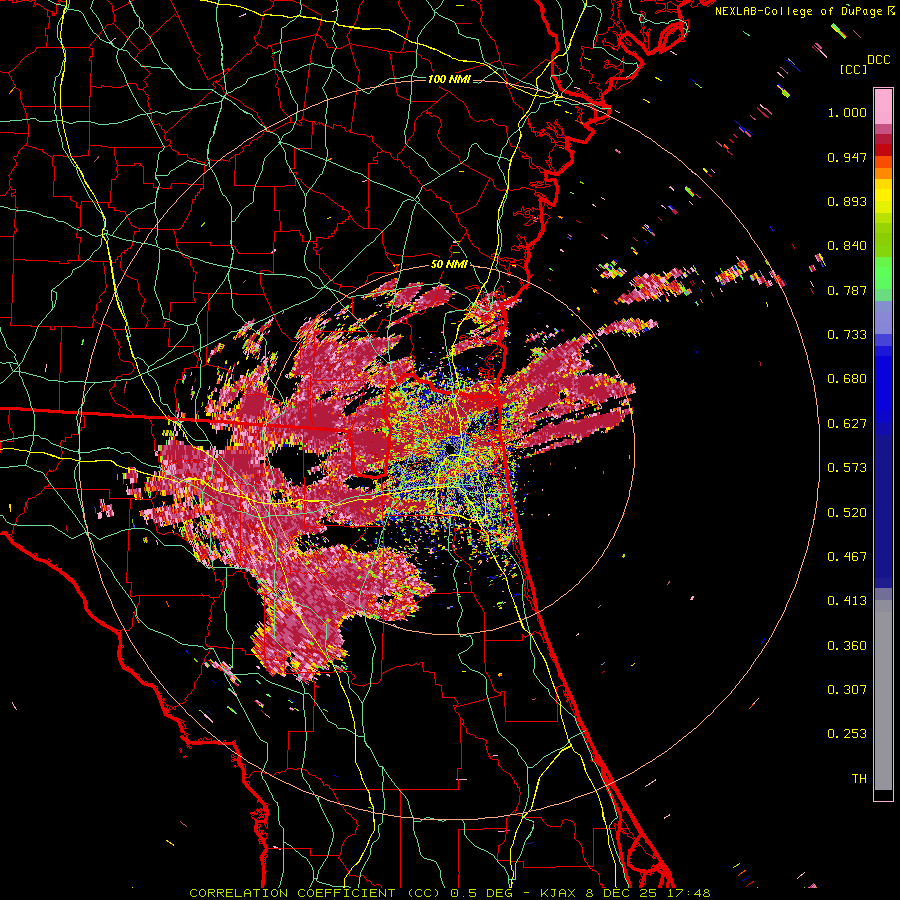900x900 pixels.
Task: Click the TH threshold label
Action: tap(859, 779)
